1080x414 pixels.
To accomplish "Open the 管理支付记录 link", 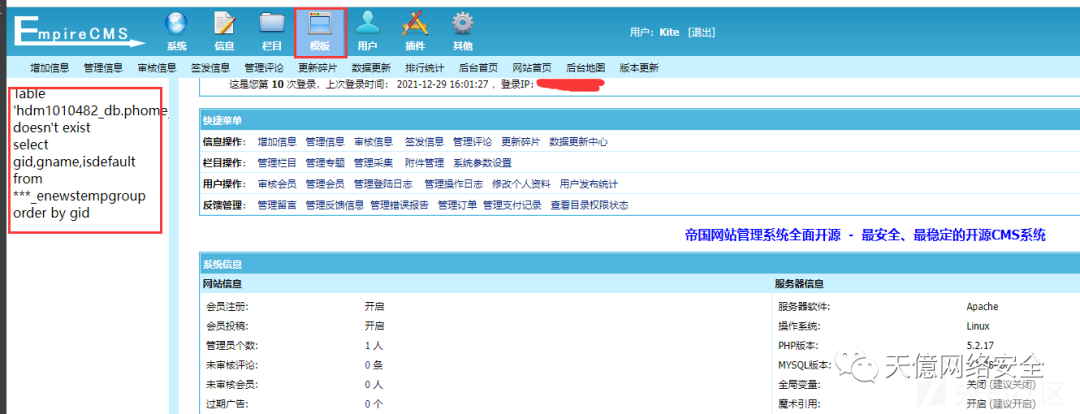I will point(512,205).
